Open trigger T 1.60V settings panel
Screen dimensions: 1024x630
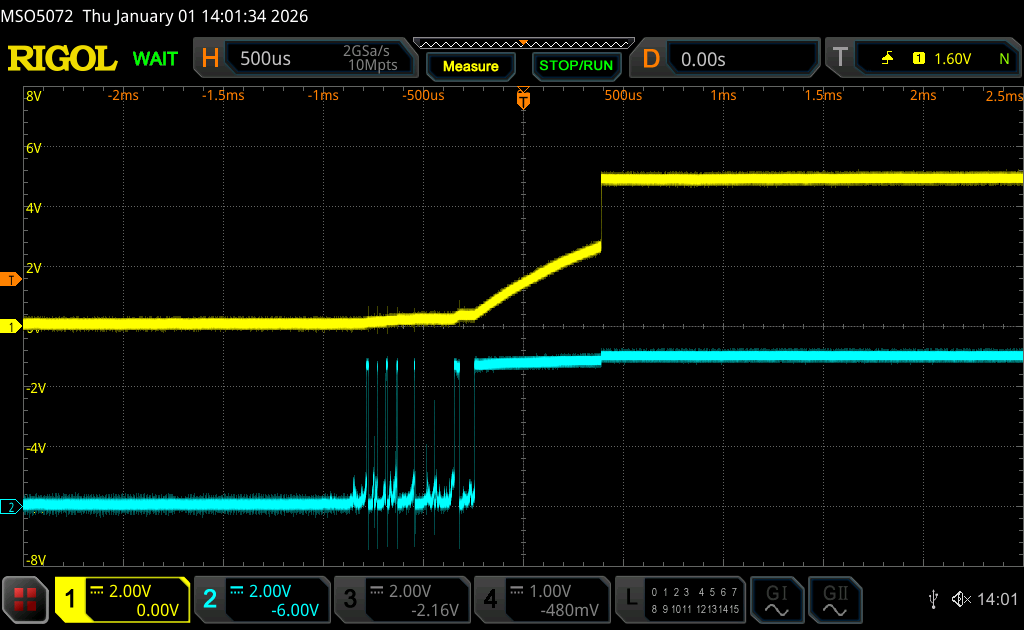click(x=922, y=59)
